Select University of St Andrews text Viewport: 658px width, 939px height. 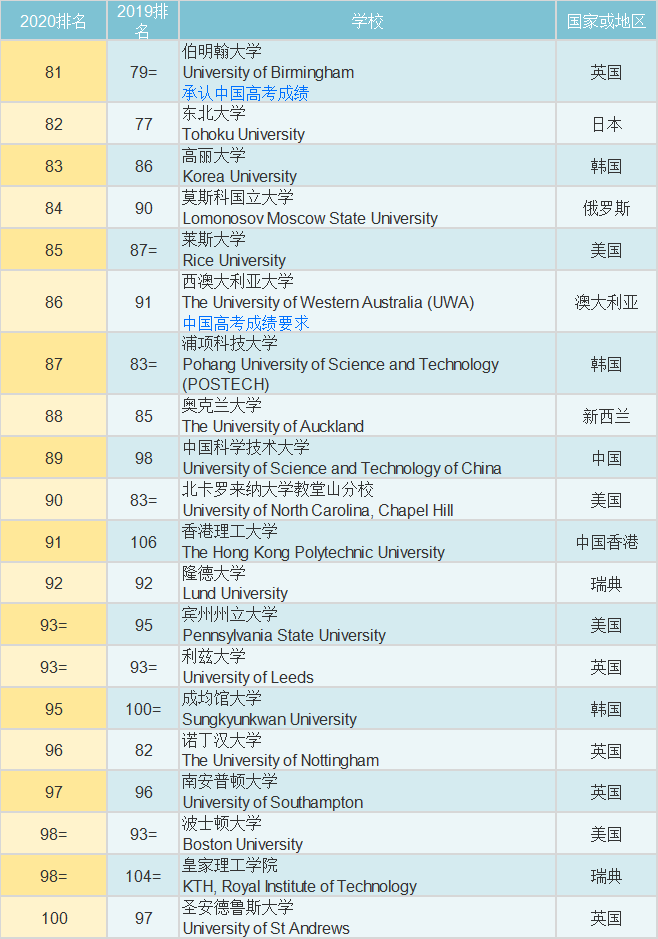tap(266, 928)
